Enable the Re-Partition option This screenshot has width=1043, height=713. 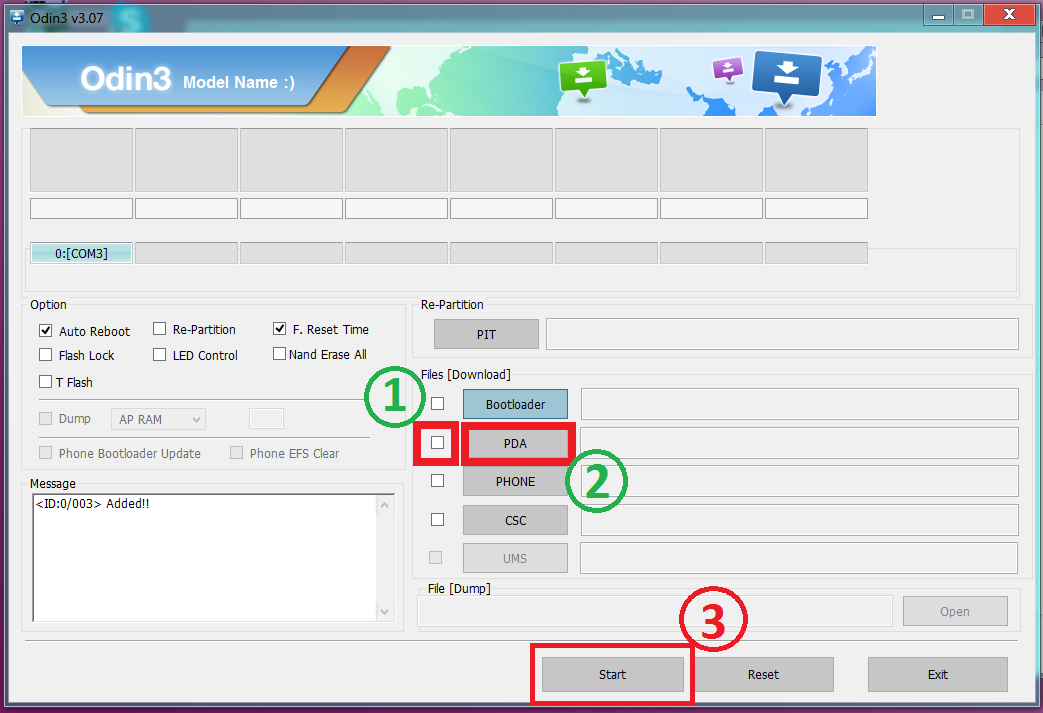pos(160,329)
